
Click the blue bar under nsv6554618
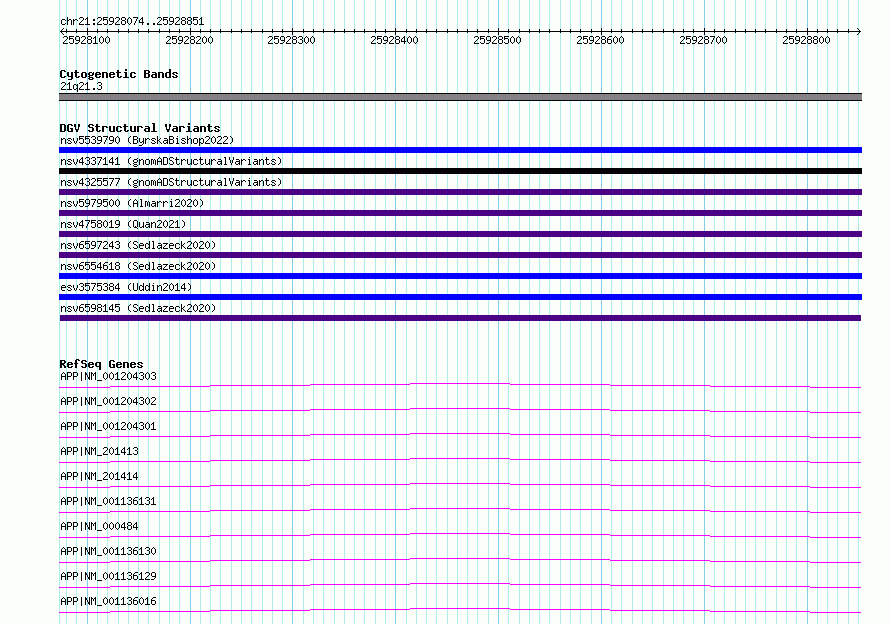pyautogui.click(x=460, y=276)
